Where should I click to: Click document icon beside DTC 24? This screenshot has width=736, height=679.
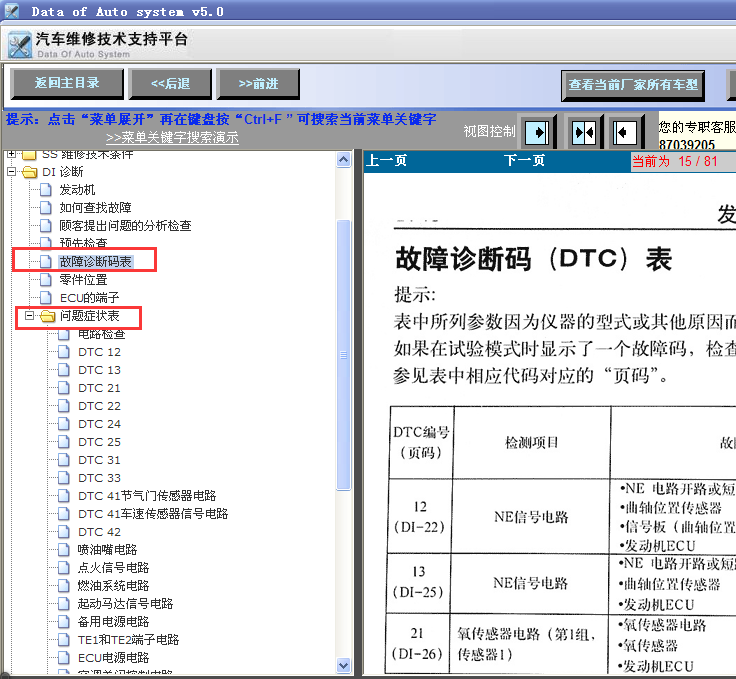click(x=64, y=424)
